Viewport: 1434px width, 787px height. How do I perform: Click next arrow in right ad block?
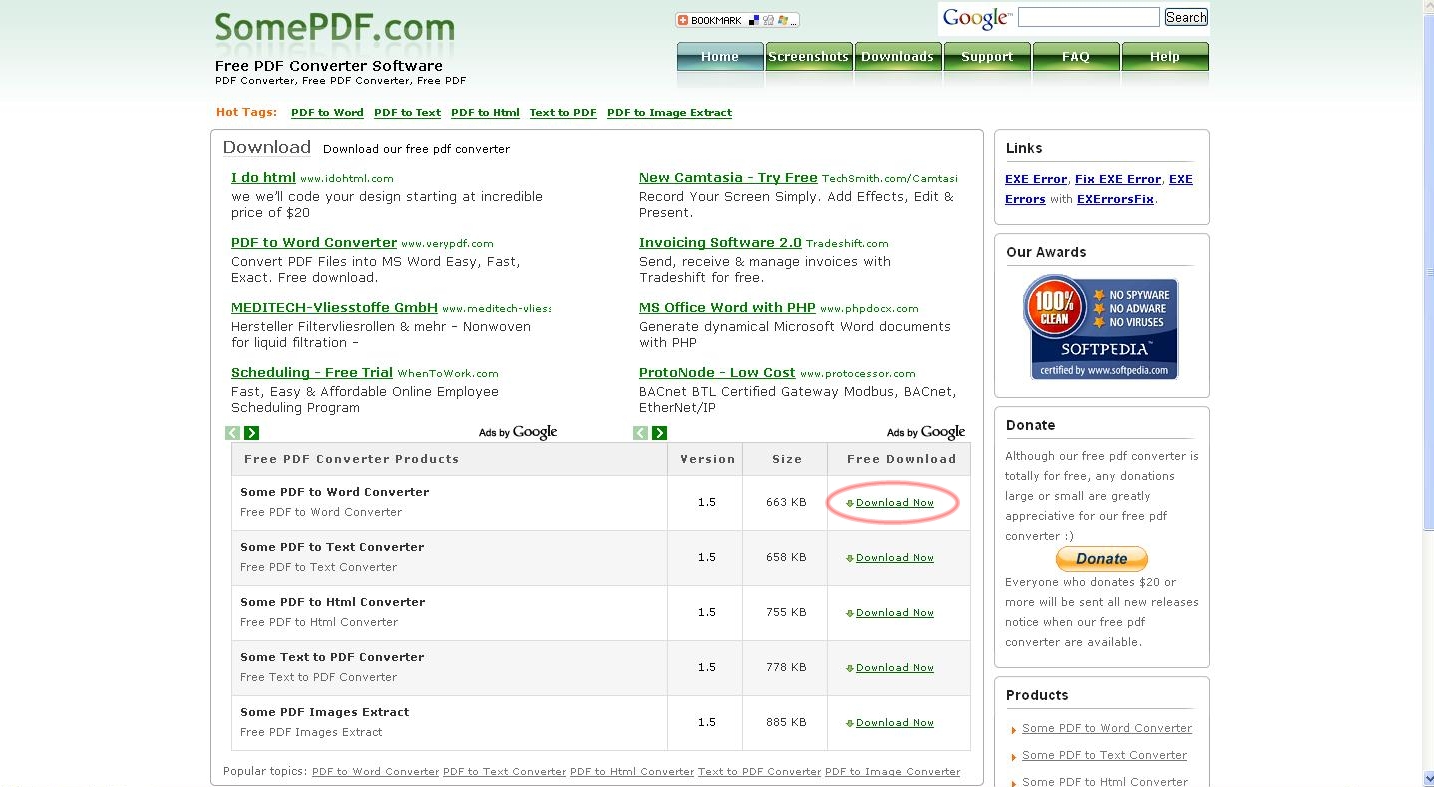point(659,433)
